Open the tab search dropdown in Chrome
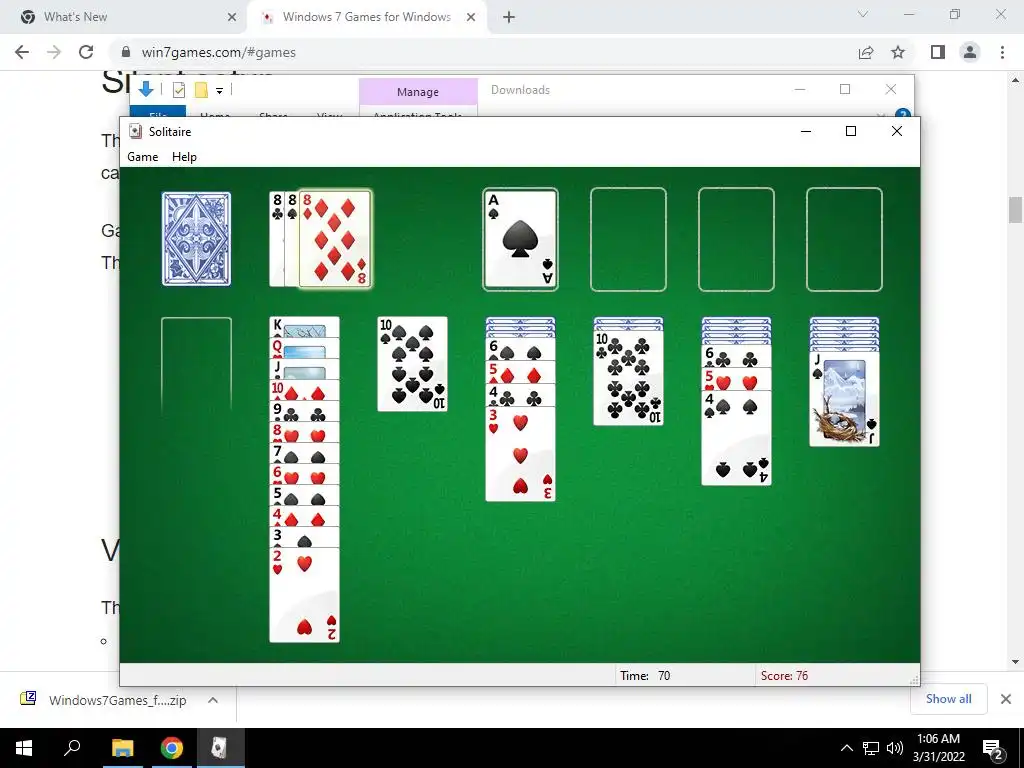This screenshot has width=1024, height=768. click(x=863, y=14)
